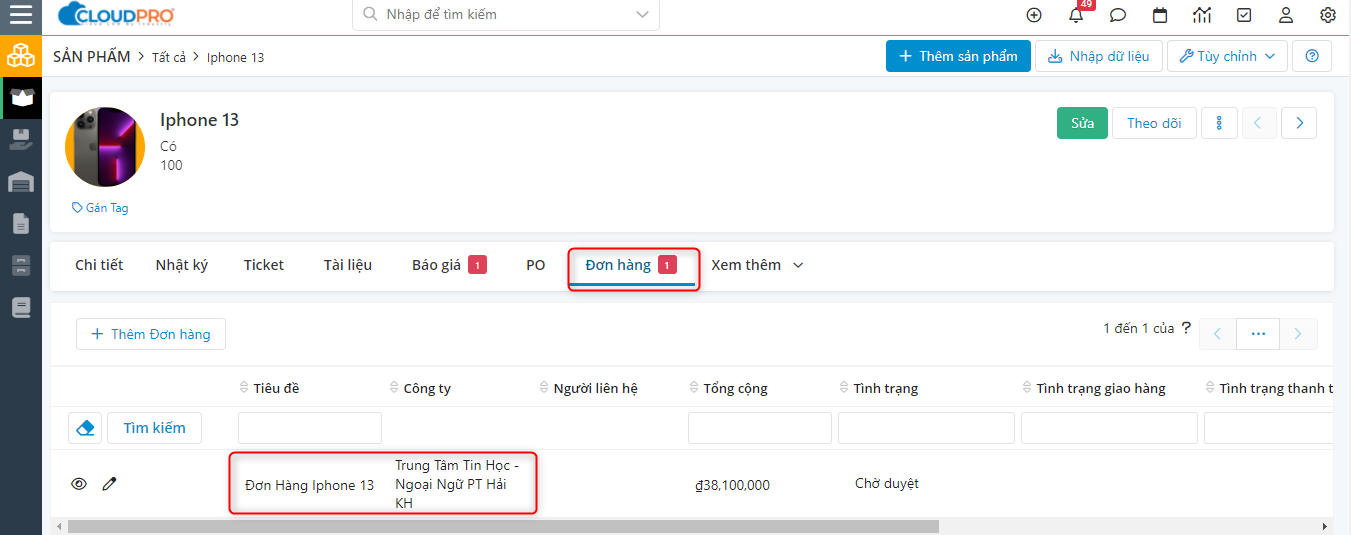The image size is (1351, 535).
Task: Open the archive drawer sidebar icon
Action: coord(21,266)
